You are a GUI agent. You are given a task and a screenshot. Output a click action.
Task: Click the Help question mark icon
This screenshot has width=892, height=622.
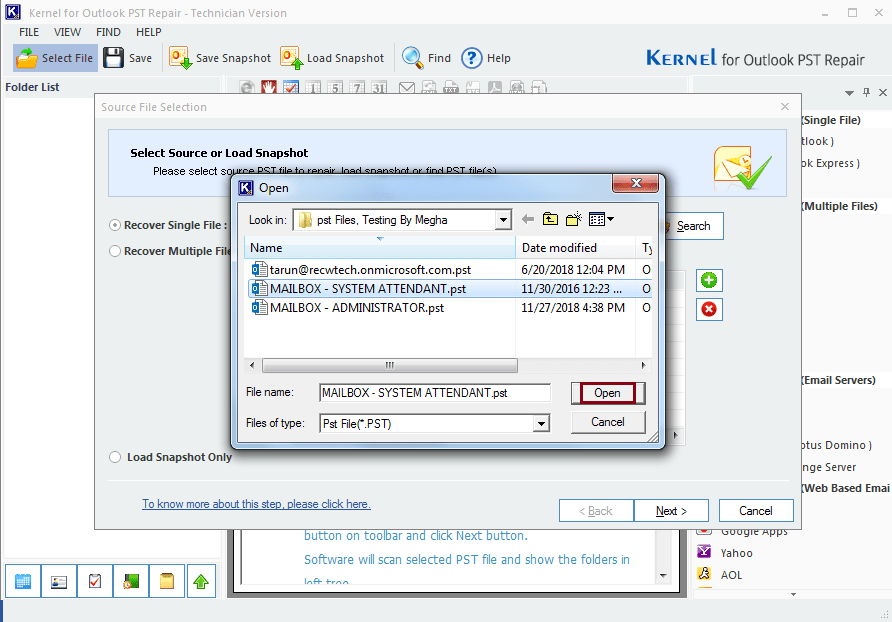tap(471, 58)
